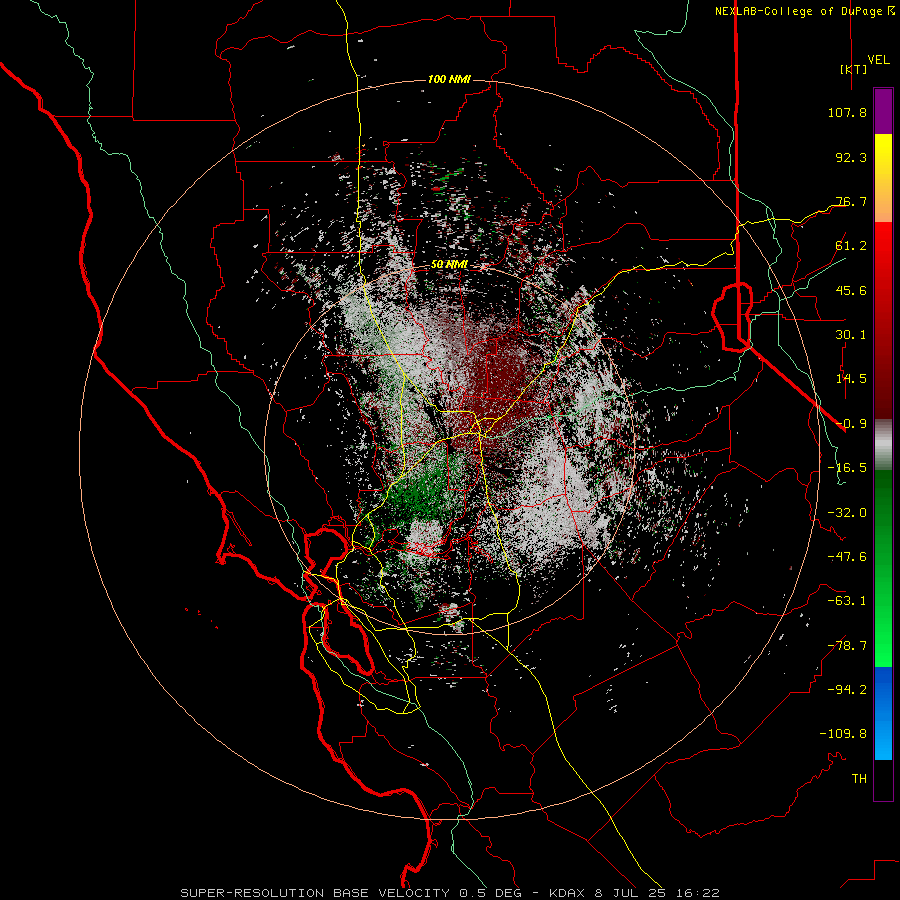Viewport: 900px width, 900px height.
Task: Click the -0.9 velocity scale value
Action: tap(851, 424)
